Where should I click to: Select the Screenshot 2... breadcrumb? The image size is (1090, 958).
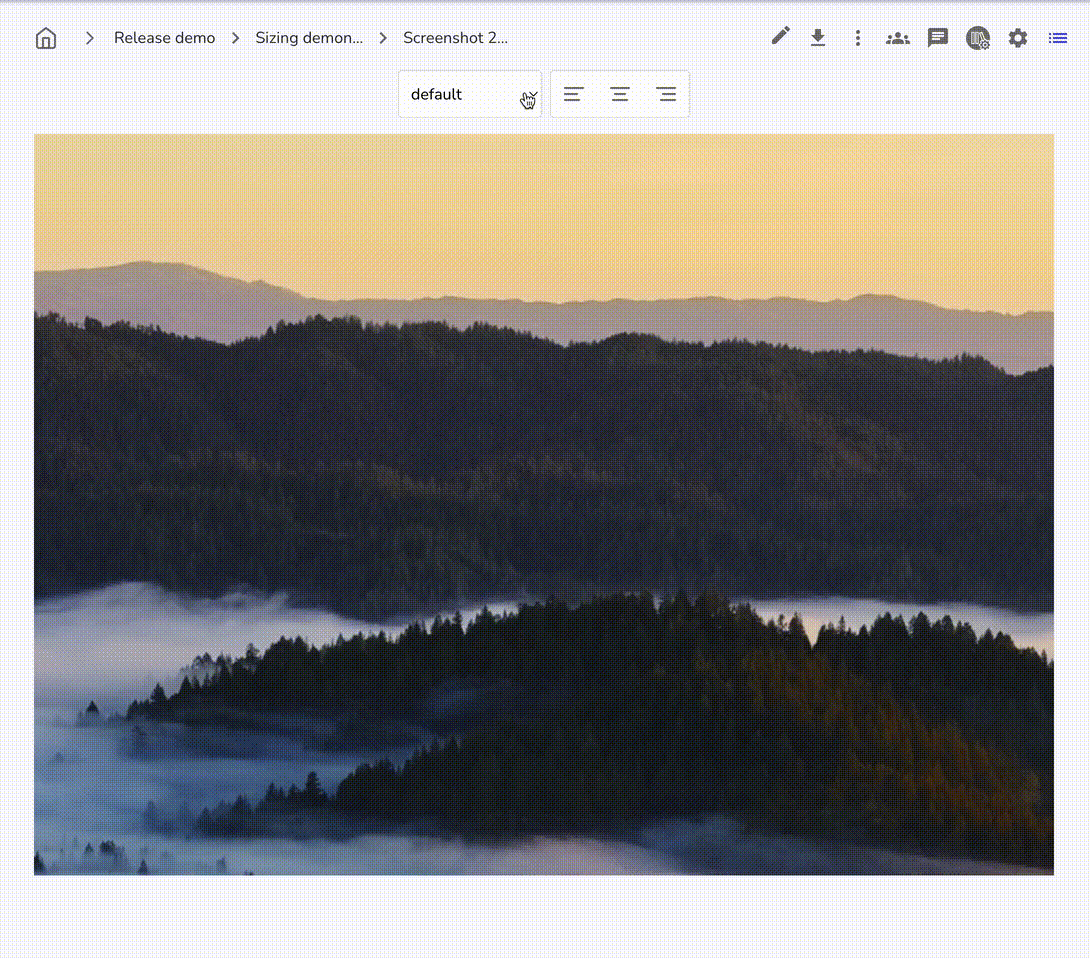pyautogui.click(x=455, y=38)
